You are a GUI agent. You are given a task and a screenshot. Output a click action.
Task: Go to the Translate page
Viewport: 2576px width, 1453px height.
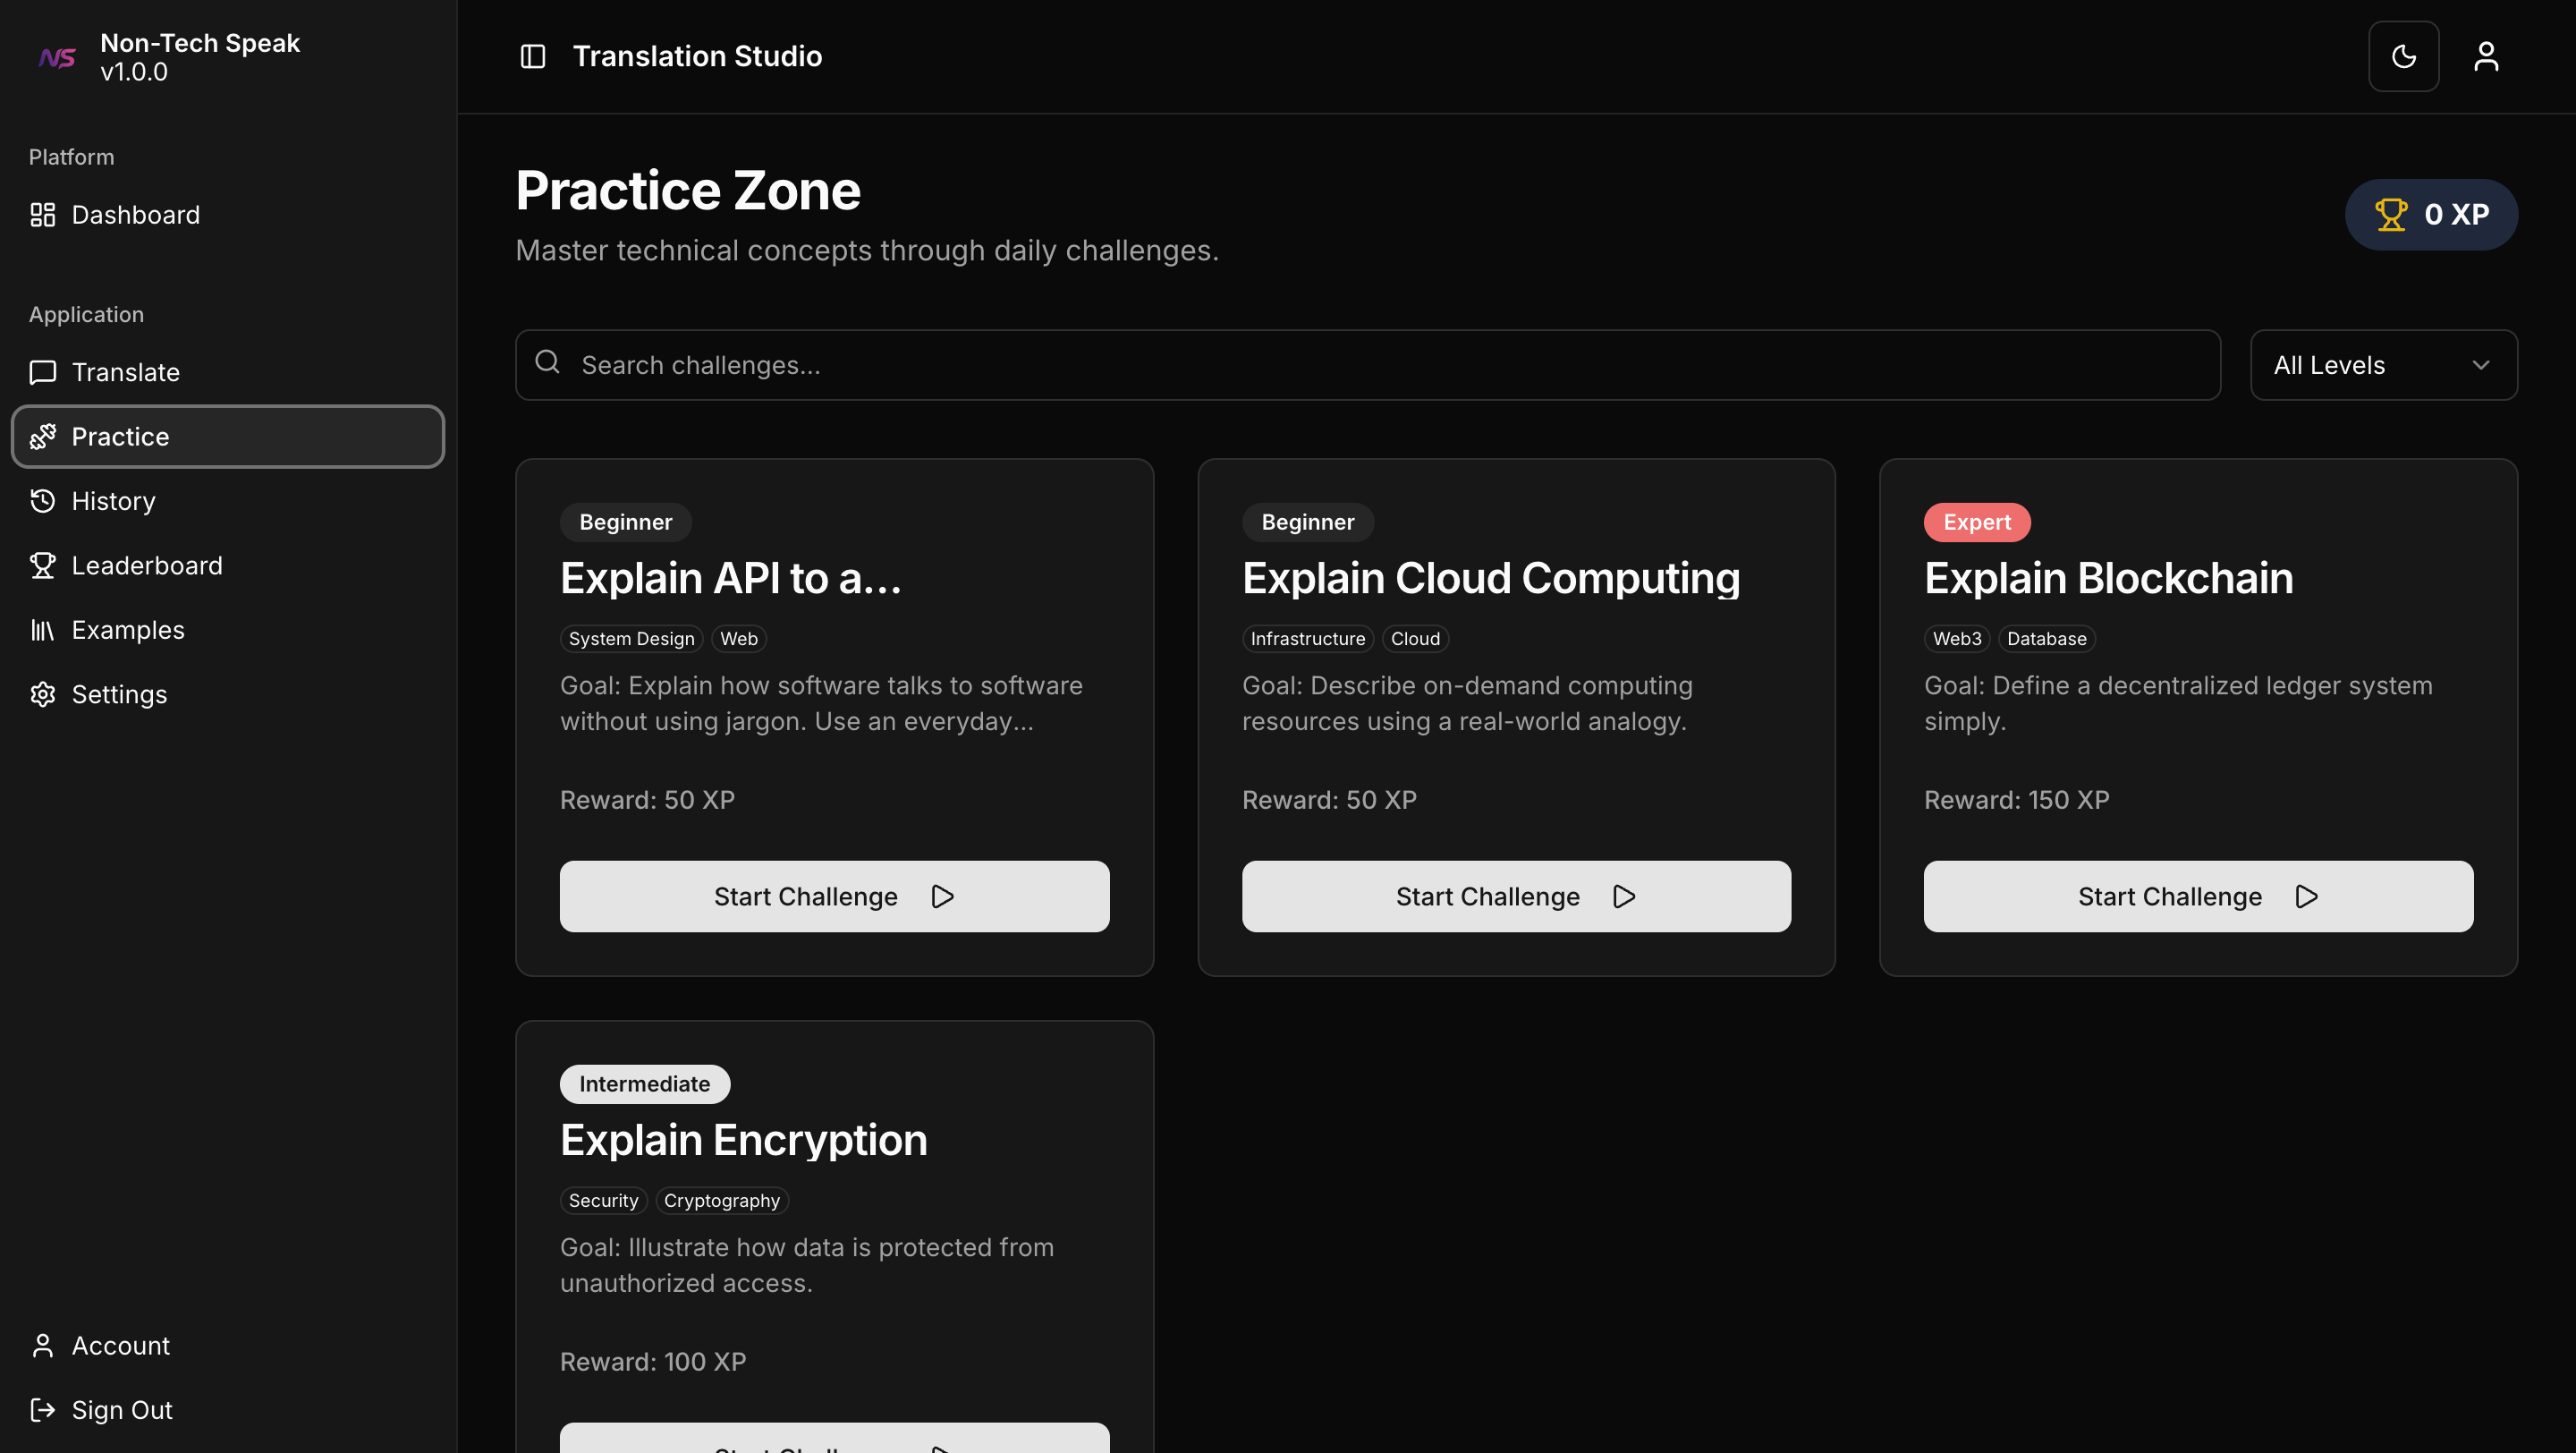[x=125, y=372]
